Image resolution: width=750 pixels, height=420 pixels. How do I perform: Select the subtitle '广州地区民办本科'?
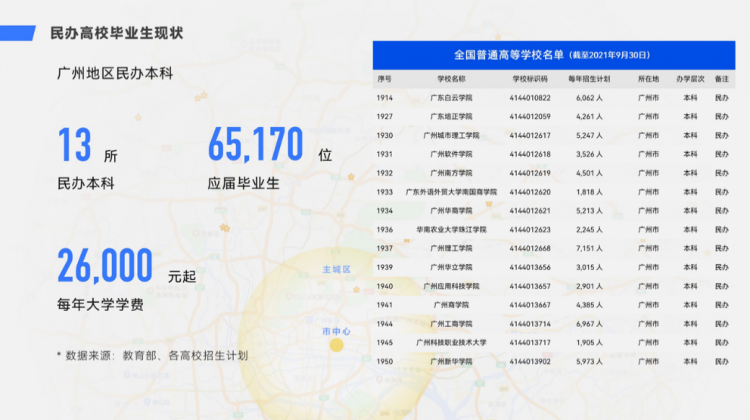(115, 74)
